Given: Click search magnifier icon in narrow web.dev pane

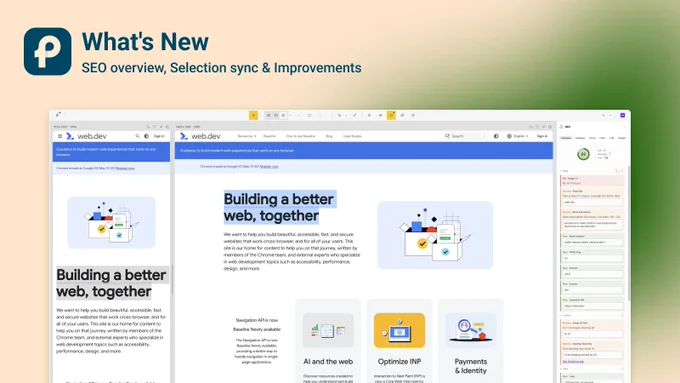Looking at the screenshot, I should coord(137,136).
